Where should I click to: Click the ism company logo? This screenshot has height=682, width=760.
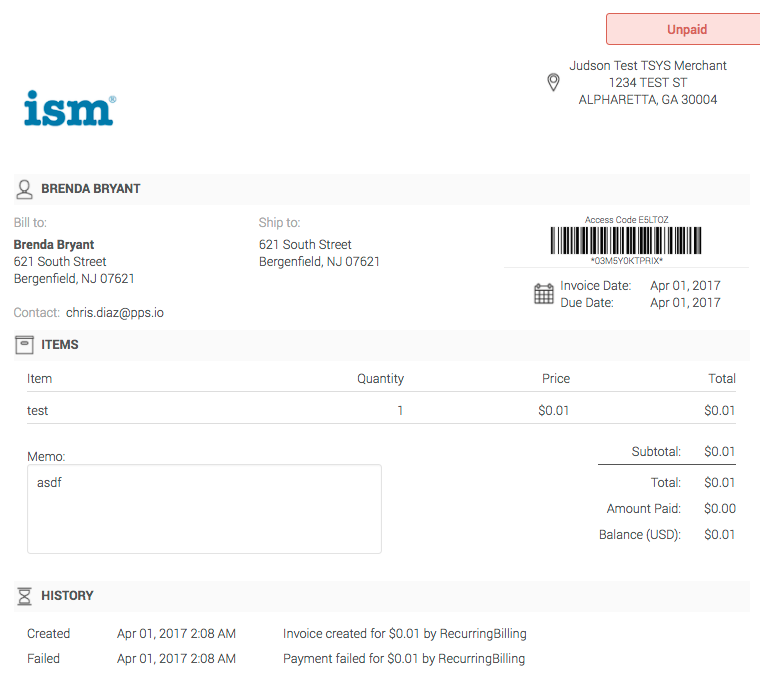point(69,109)
